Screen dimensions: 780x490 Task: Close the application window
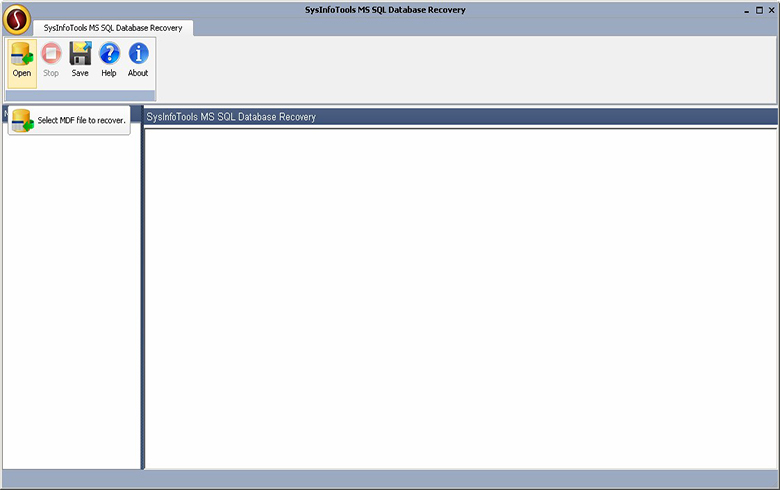[772, 10]
